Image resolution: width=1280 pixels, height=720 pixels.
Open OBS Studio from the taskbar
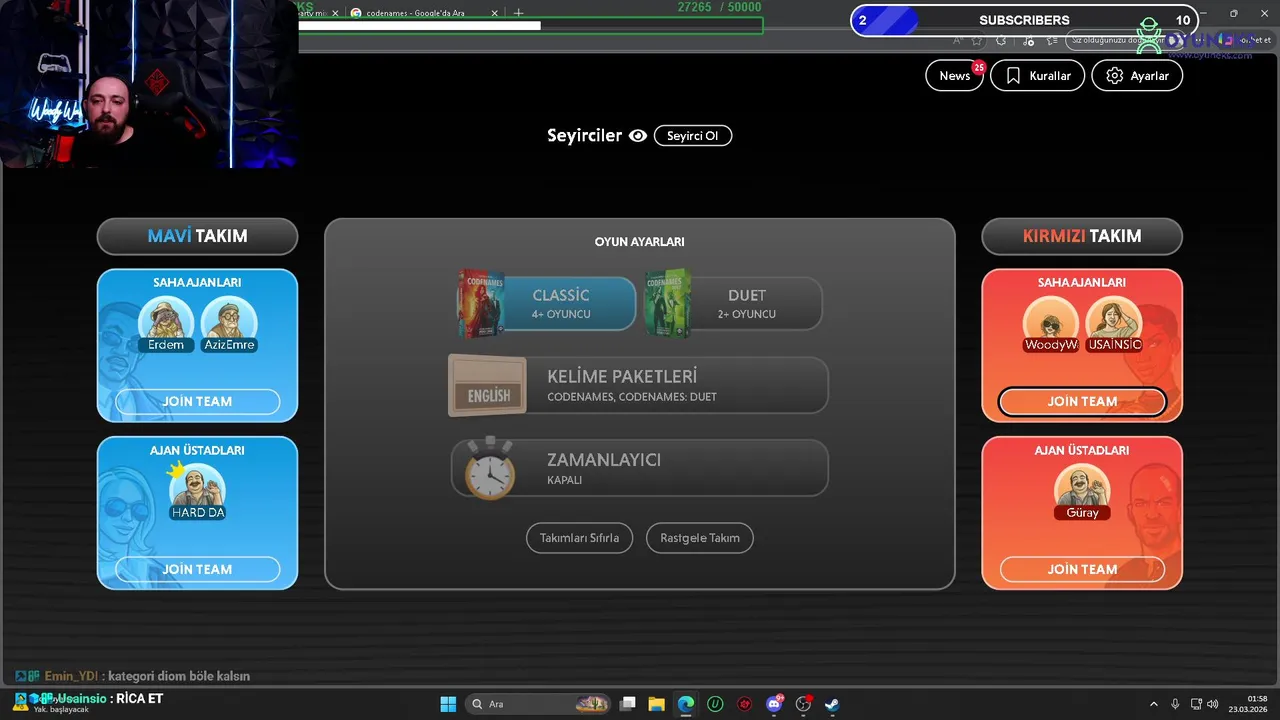coord(803,704)
